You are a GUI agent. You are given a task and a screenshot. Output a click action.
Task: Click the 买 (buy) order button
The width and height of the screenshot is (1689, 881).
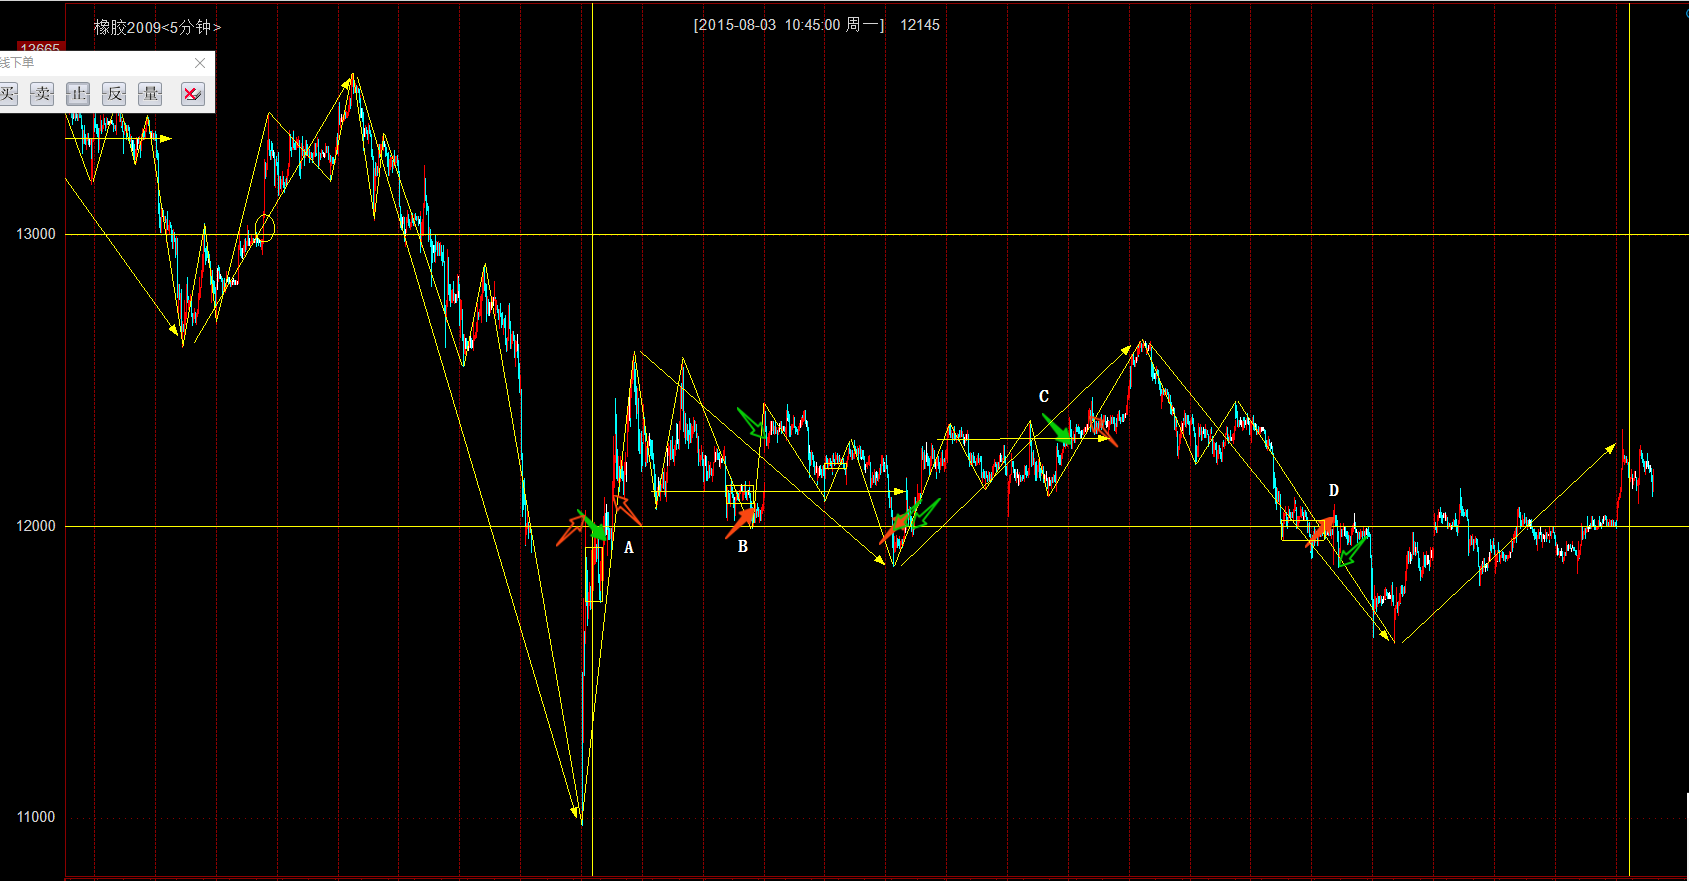(8, 94)
